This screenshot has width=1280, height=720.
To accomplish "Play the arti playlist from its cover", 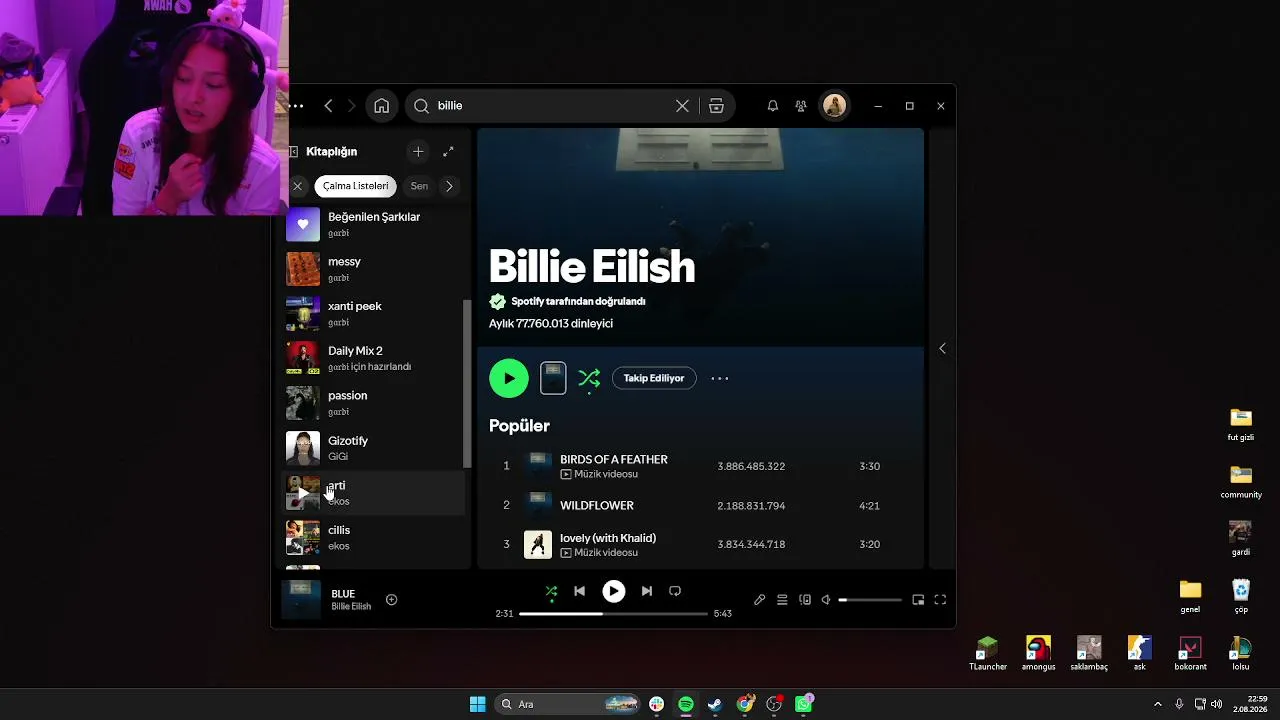I will click(303, 493).
